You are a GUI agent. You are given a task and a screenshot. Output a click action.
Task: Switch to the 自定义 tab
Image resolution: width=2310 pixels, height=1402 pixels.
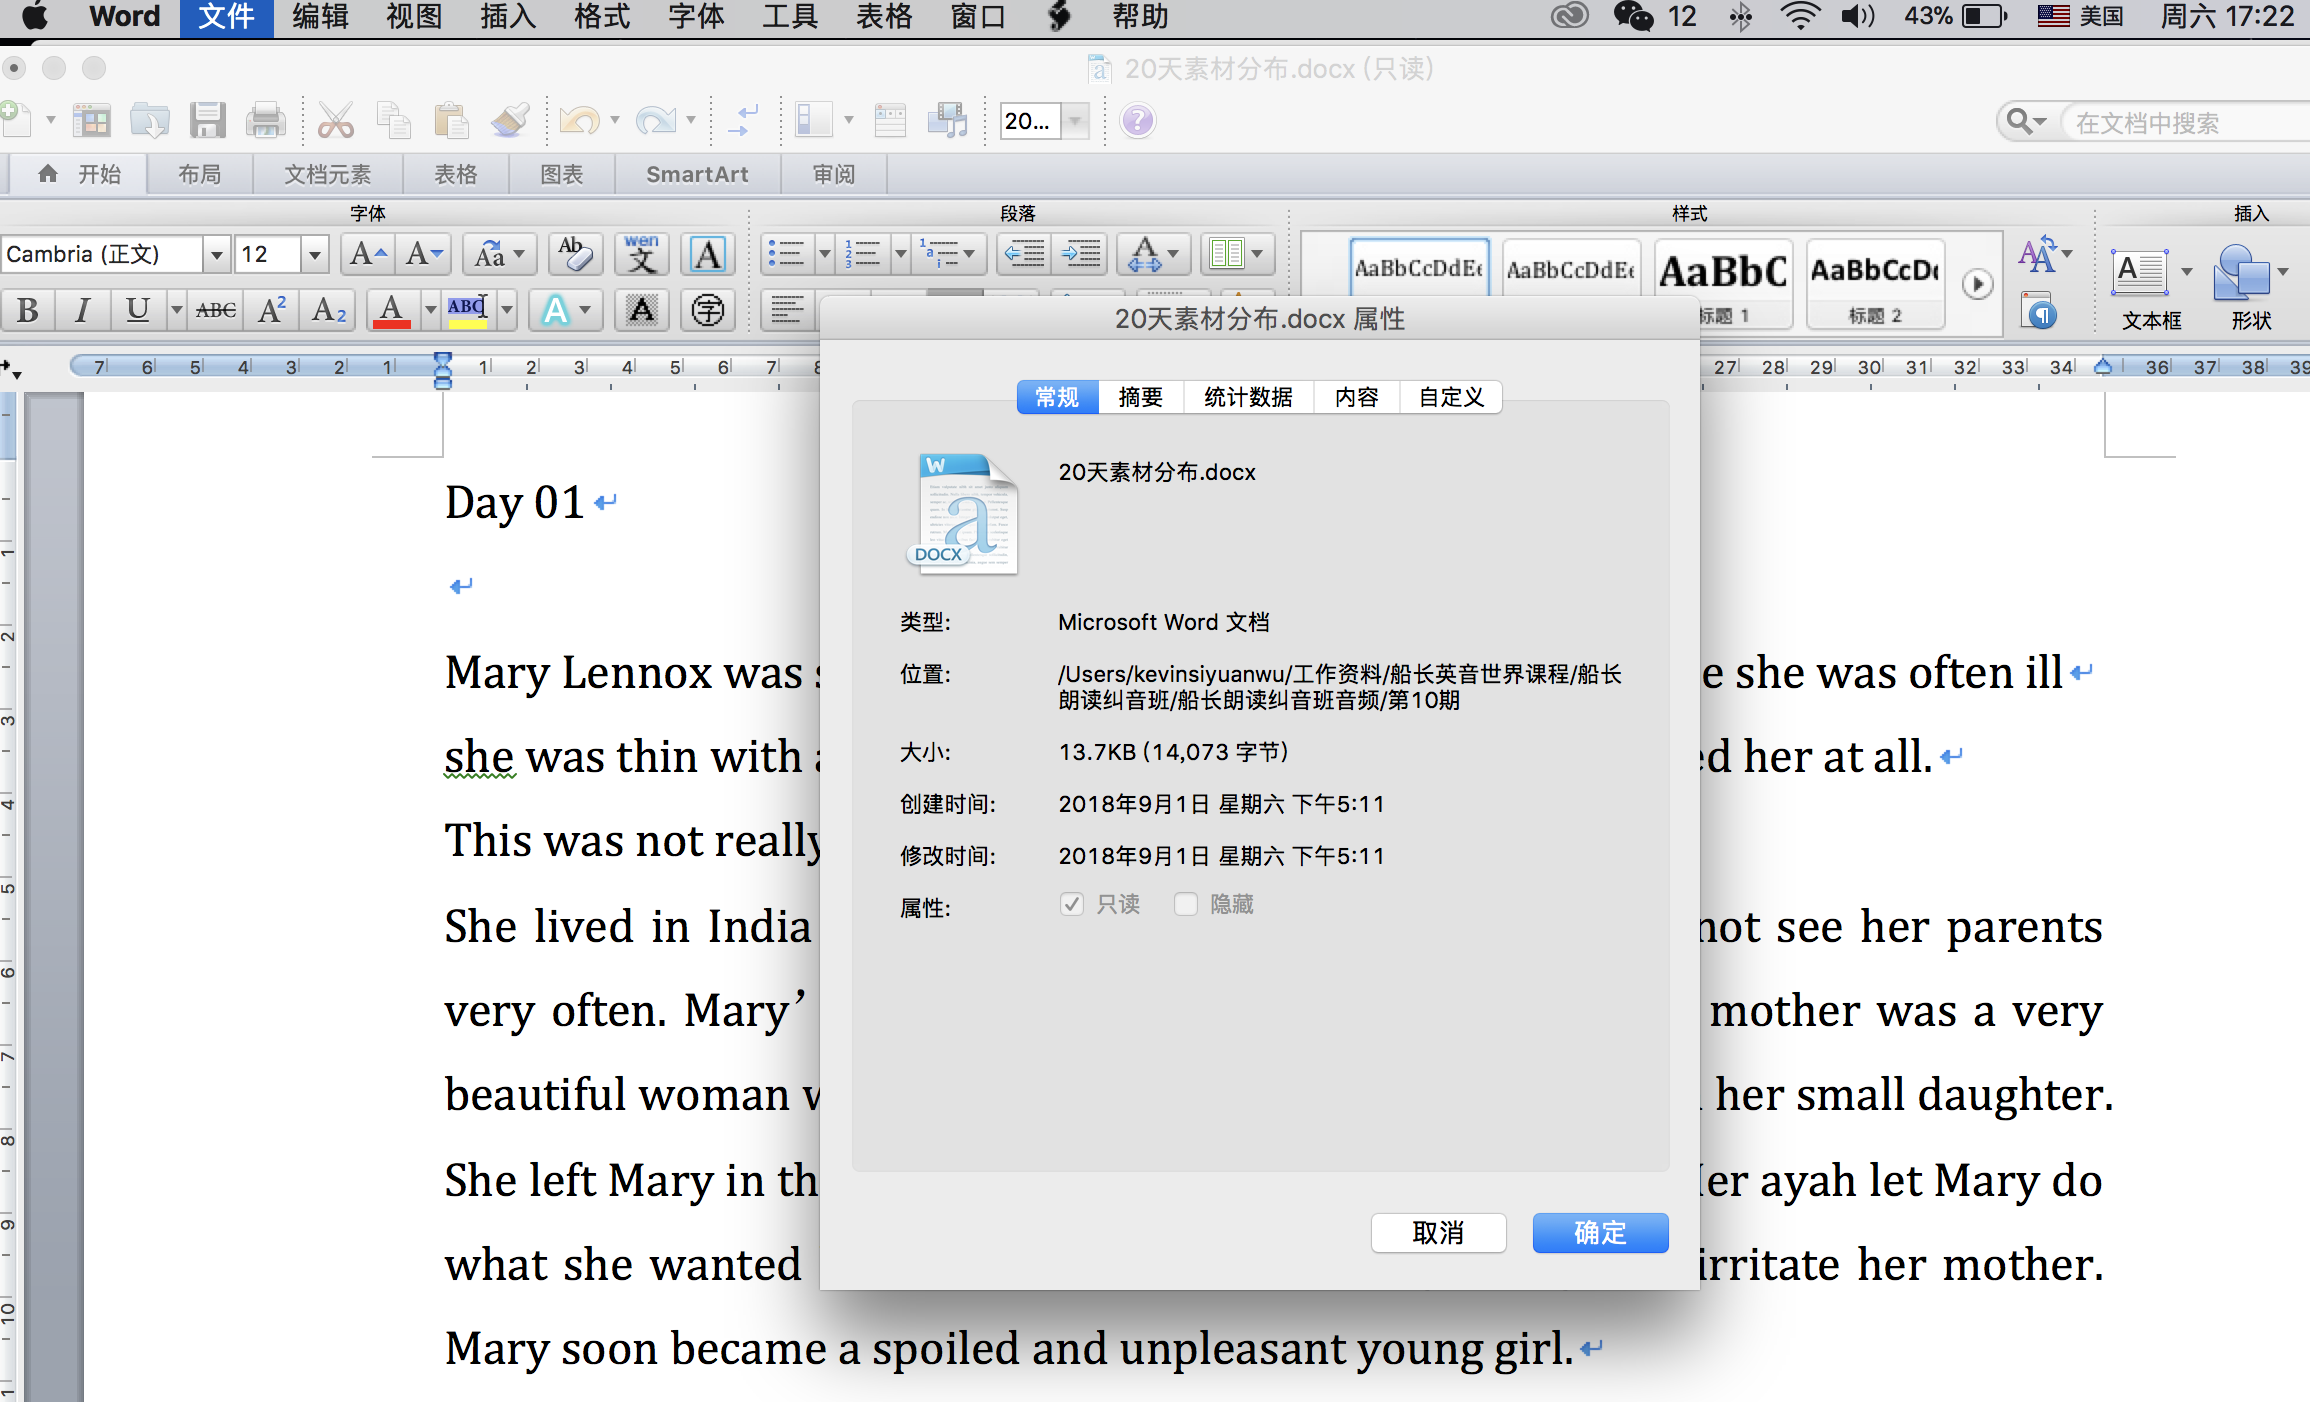1451,397
